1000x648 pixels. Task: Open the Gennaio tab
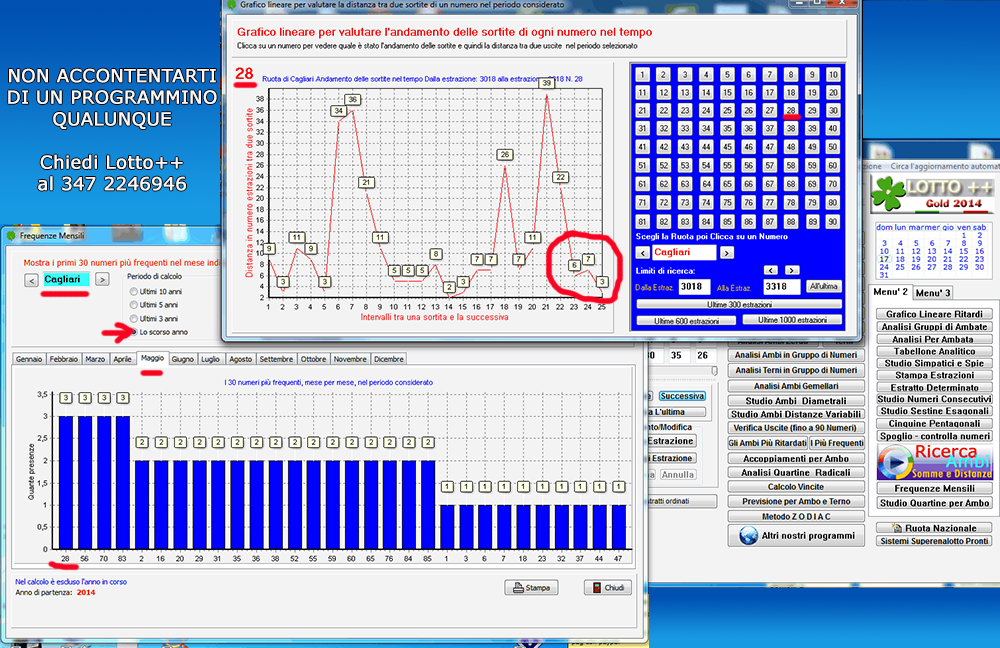(29, 359)
